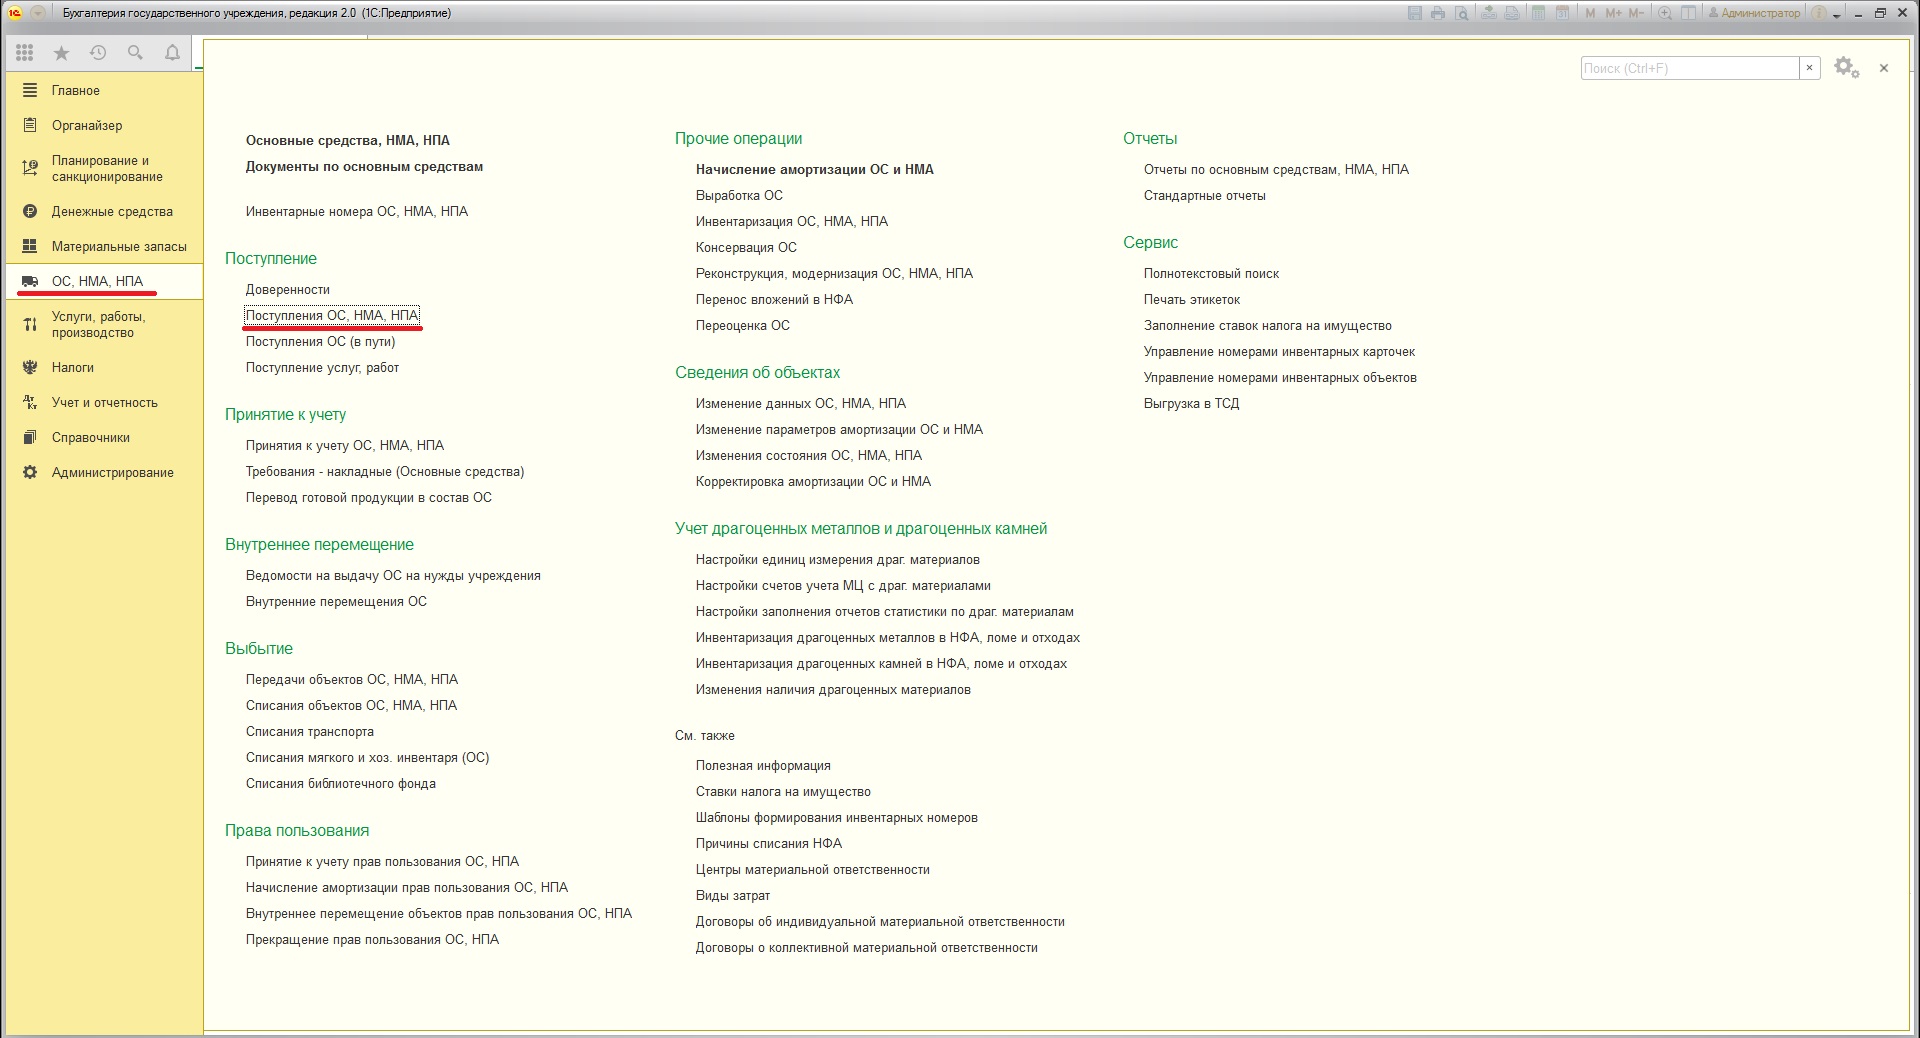This screenshot has width=1920, height=1038.
Task: Open the sections menu grid icon
Action: tap(25, 53)
